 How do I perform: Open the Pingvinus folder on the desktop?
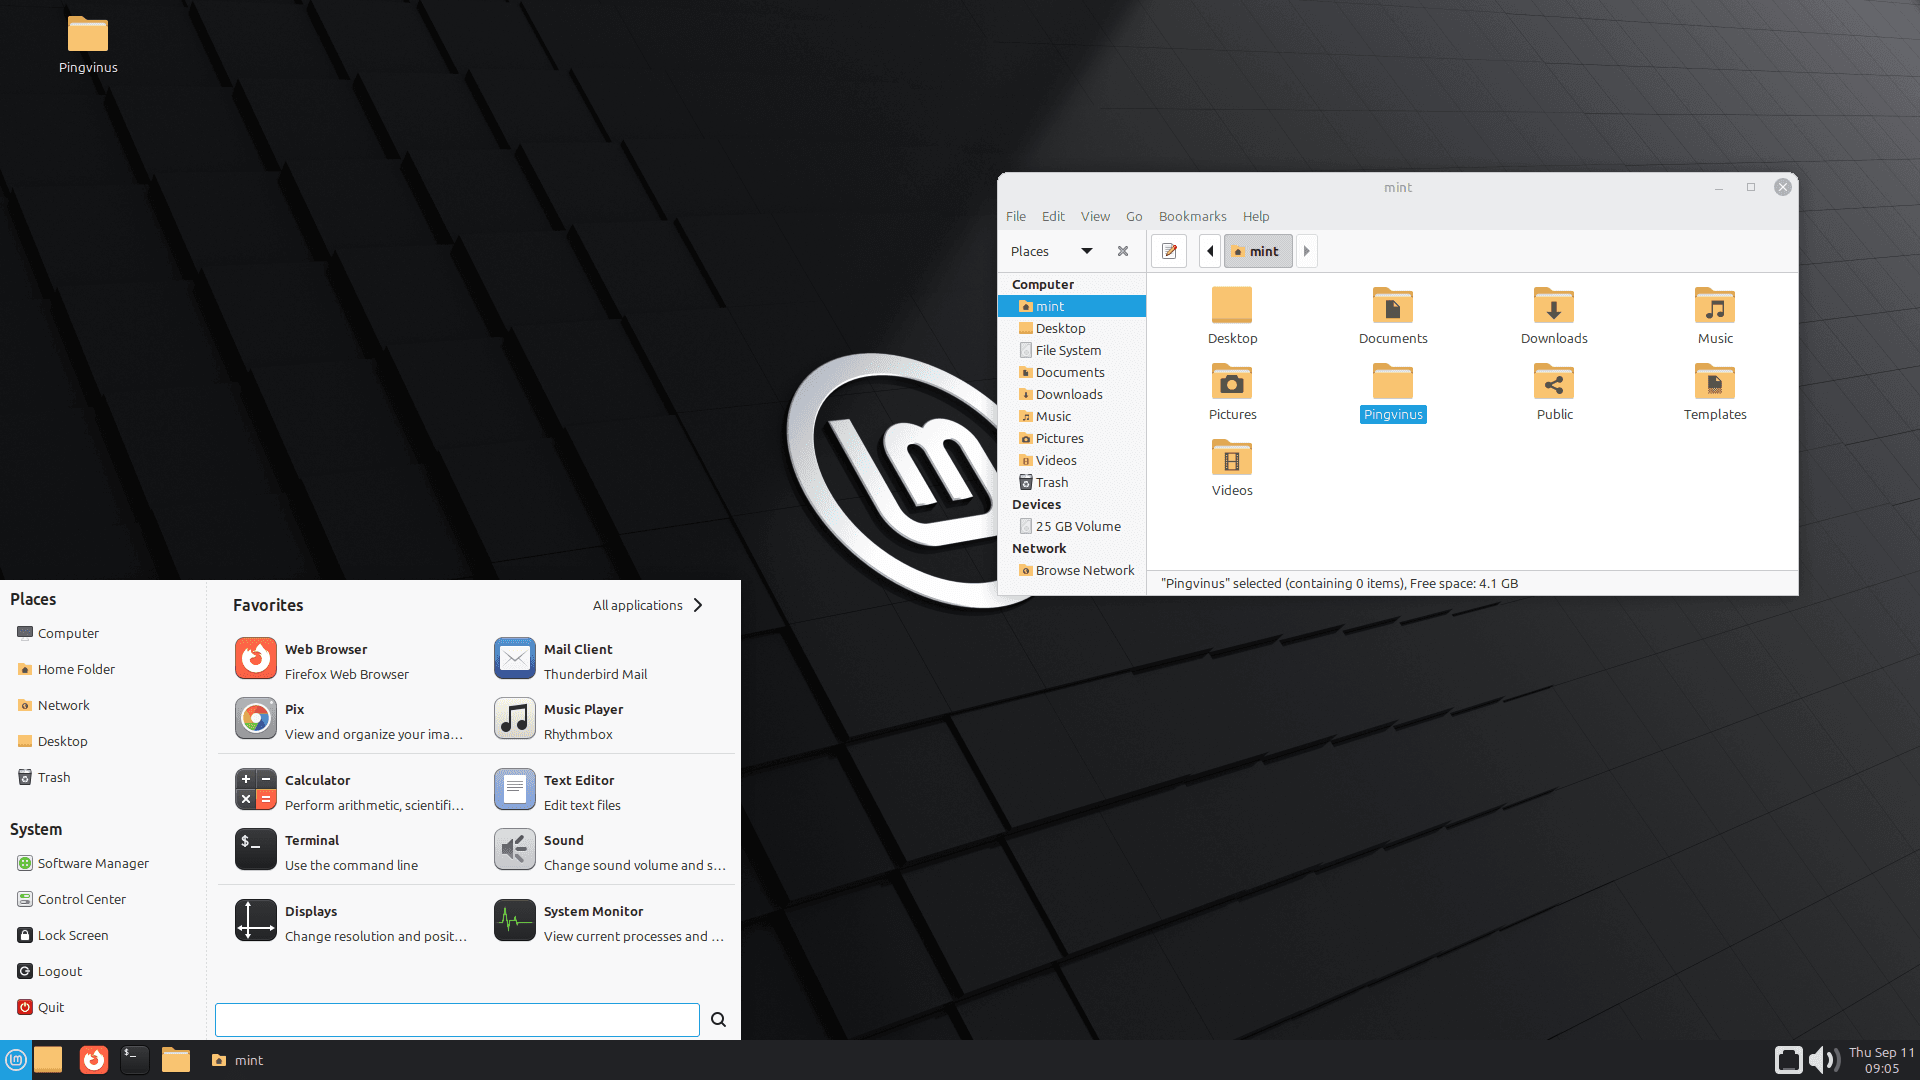pyautogui.click(x=87, y=33)
